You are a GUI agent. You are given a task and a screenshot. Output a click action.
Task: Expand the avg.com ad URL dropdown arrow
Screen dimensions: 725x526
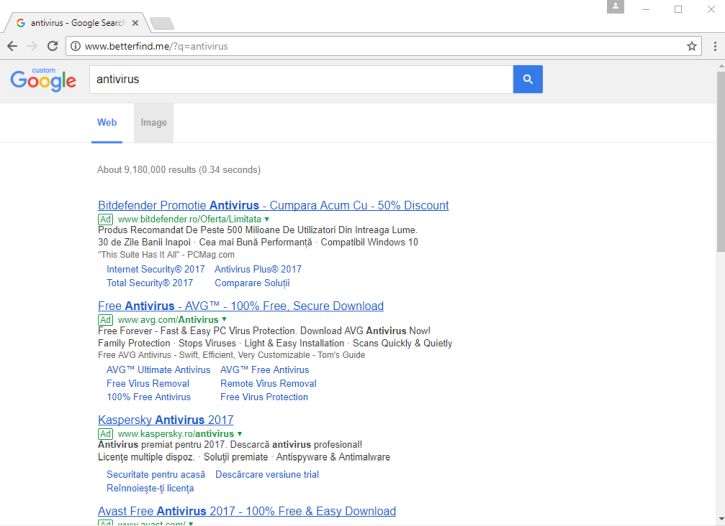click(224, 319)
